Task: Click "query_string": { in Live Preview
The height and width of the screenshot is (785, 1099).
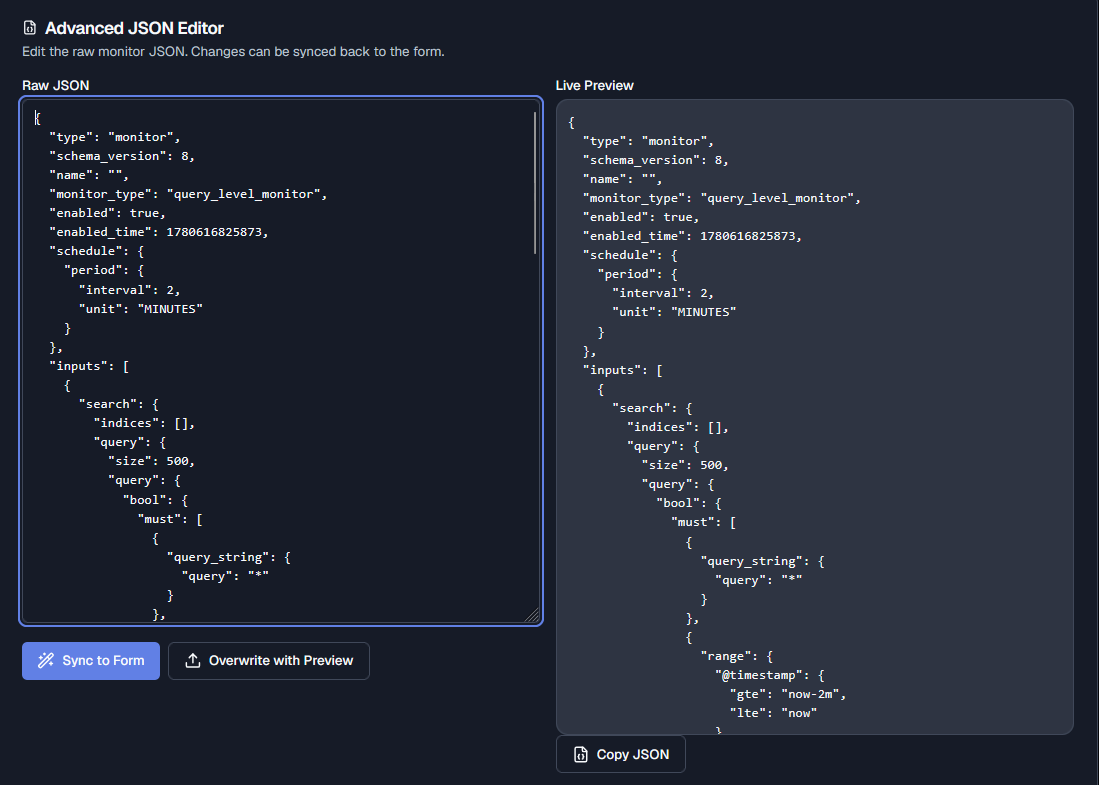Action: 763,561
